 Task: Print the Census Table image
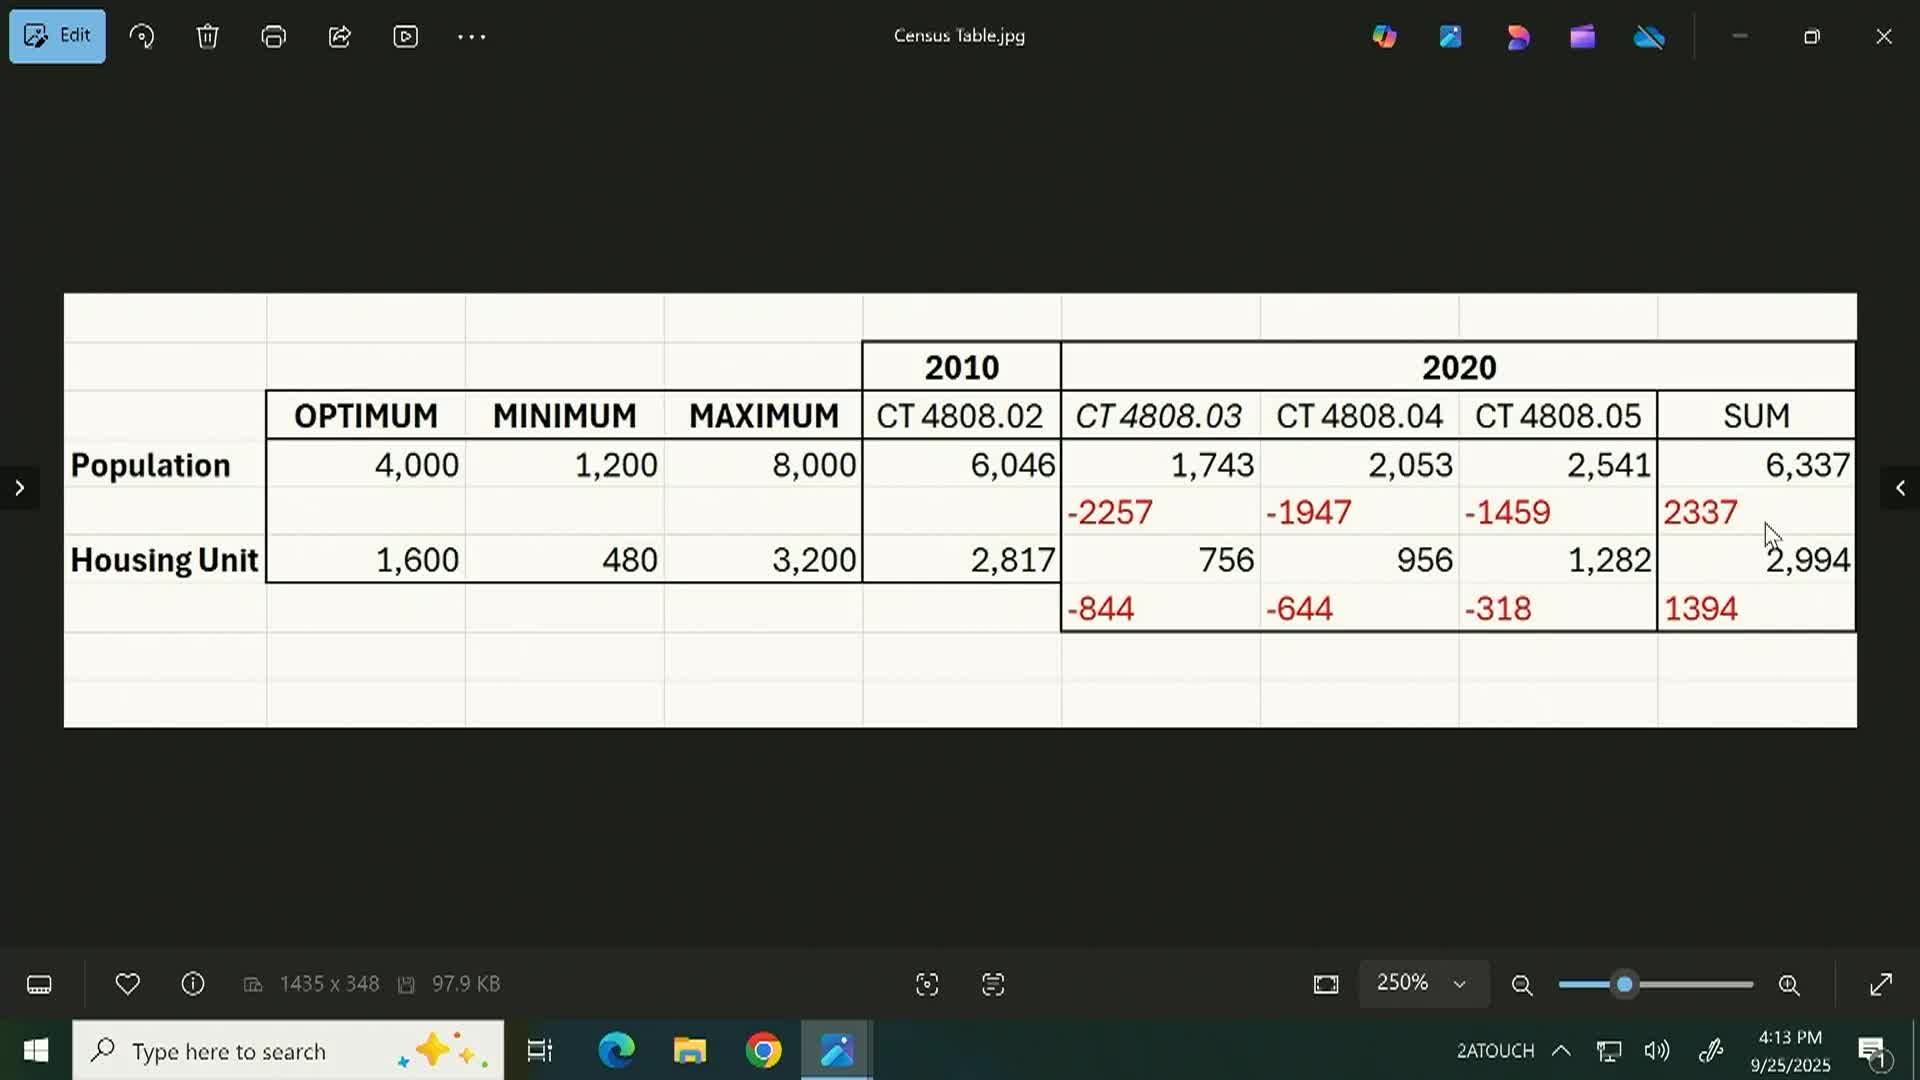tap(273, 37)
